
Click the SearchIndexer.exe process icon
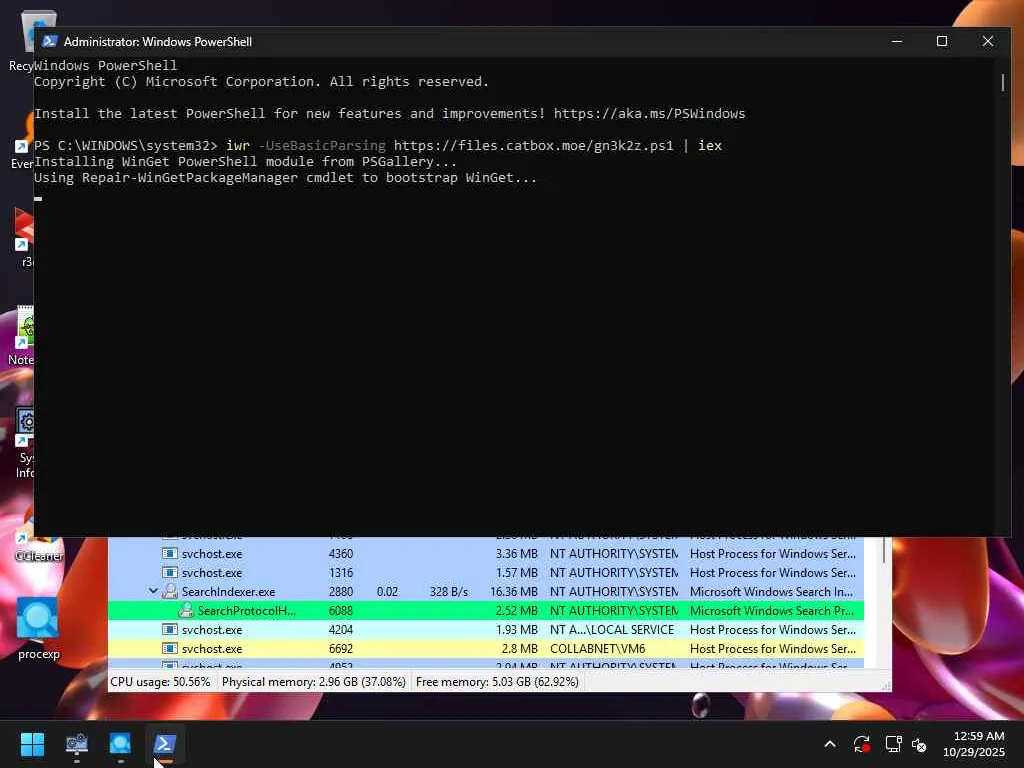tap(170, 591)
